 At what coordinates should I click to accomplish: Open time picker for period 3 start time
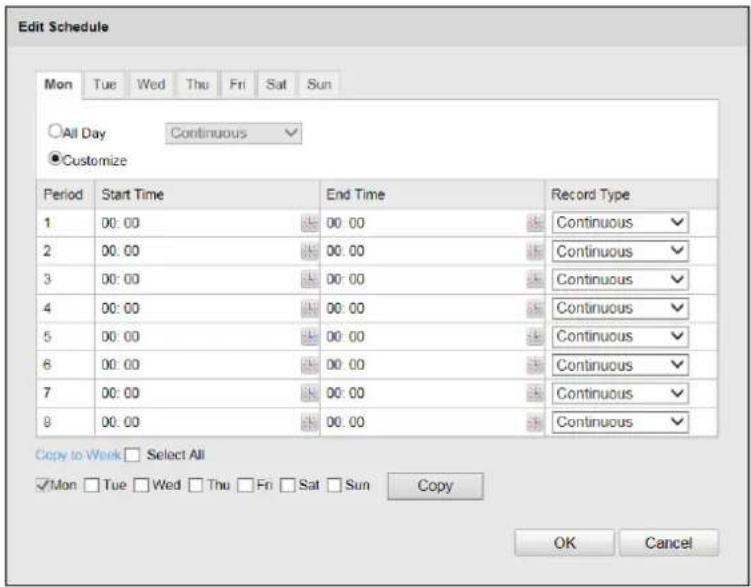pos(309,280)
